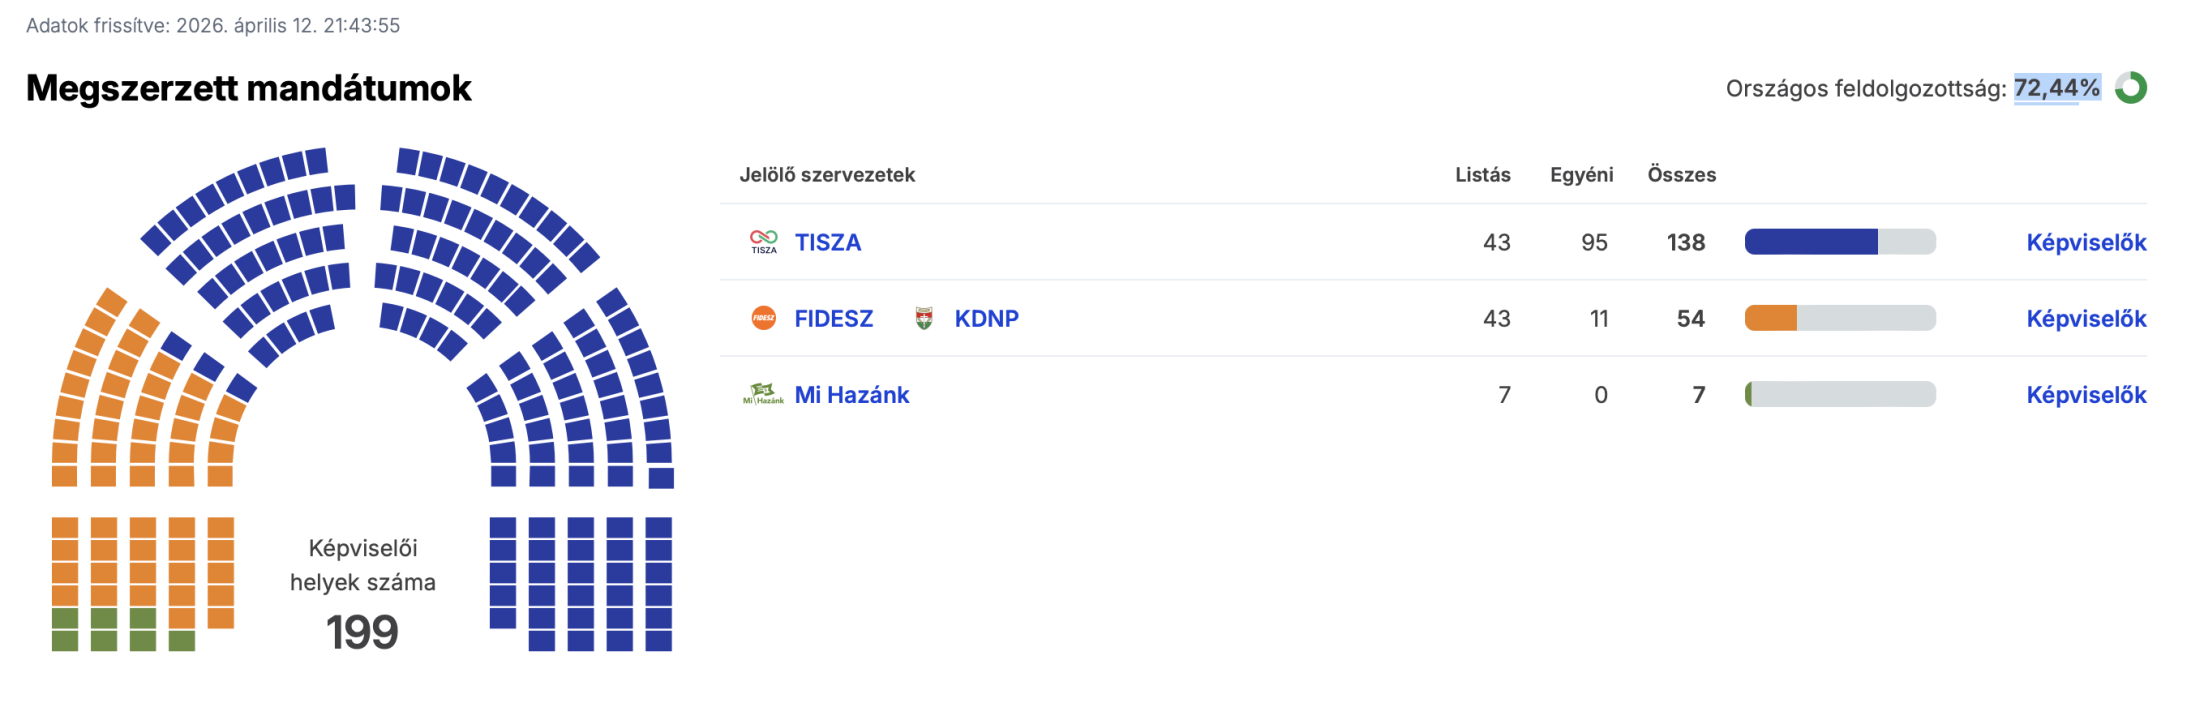Image resolution: width=2191 pixels, height=720 pixels.
Task: Open the FIDESZ party link
Action: click(x=833, y=318)
